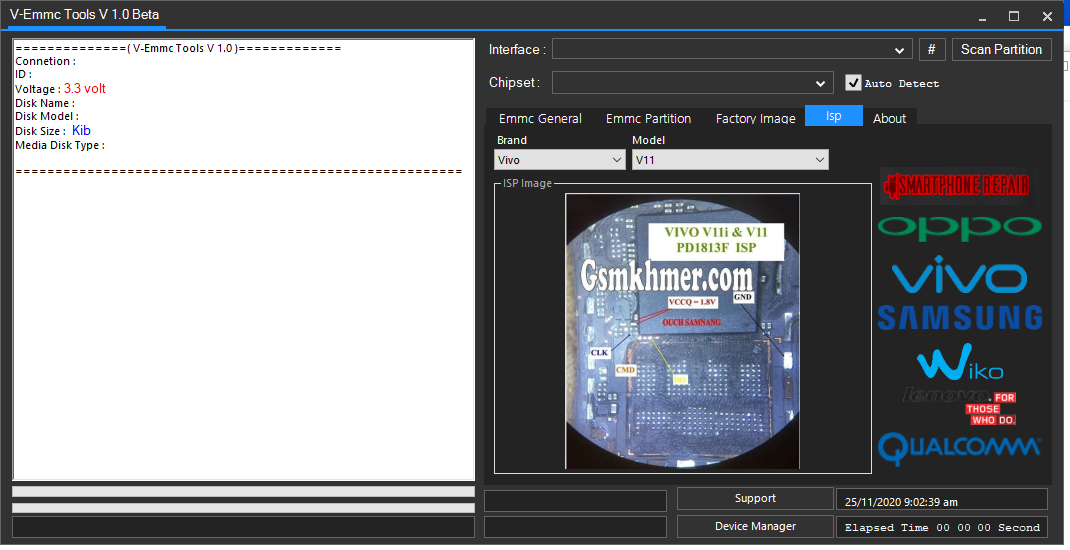Click the 'Disk Name :' log line
The height and width of the screenshot is (550, 1070).
[45, 103]
